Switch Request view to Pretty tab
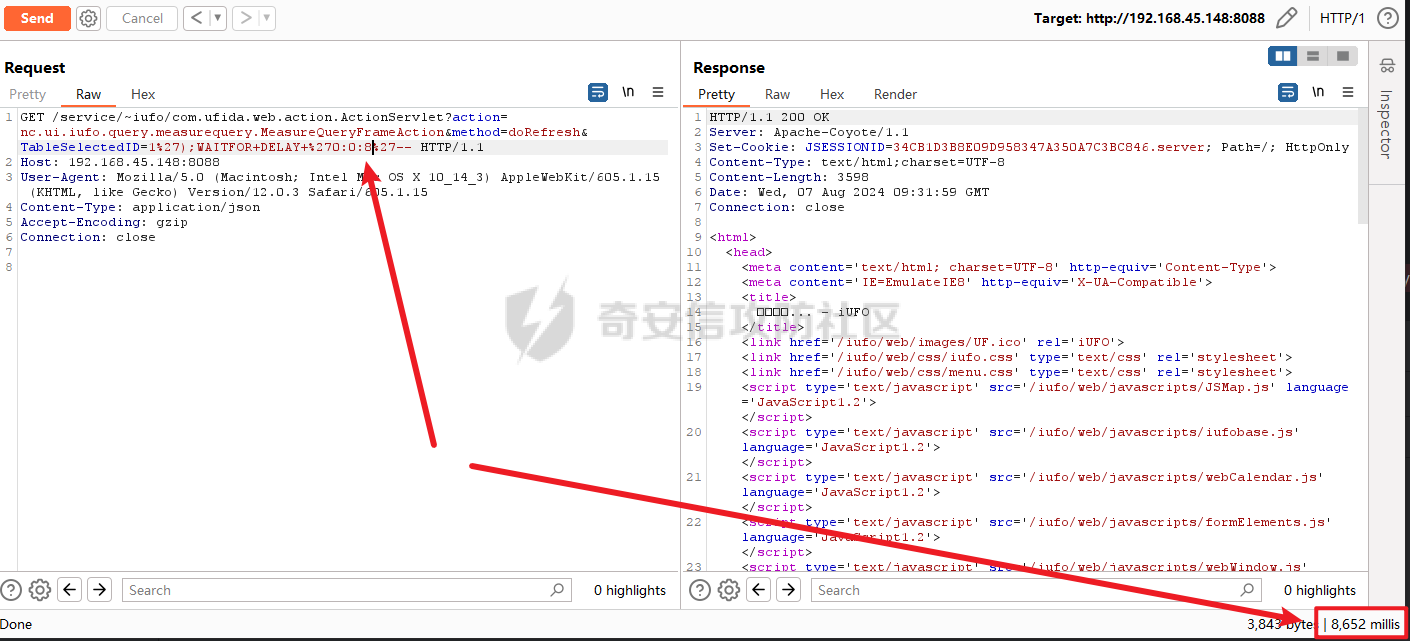This screenshot has width=1410, height=641. 28,94
